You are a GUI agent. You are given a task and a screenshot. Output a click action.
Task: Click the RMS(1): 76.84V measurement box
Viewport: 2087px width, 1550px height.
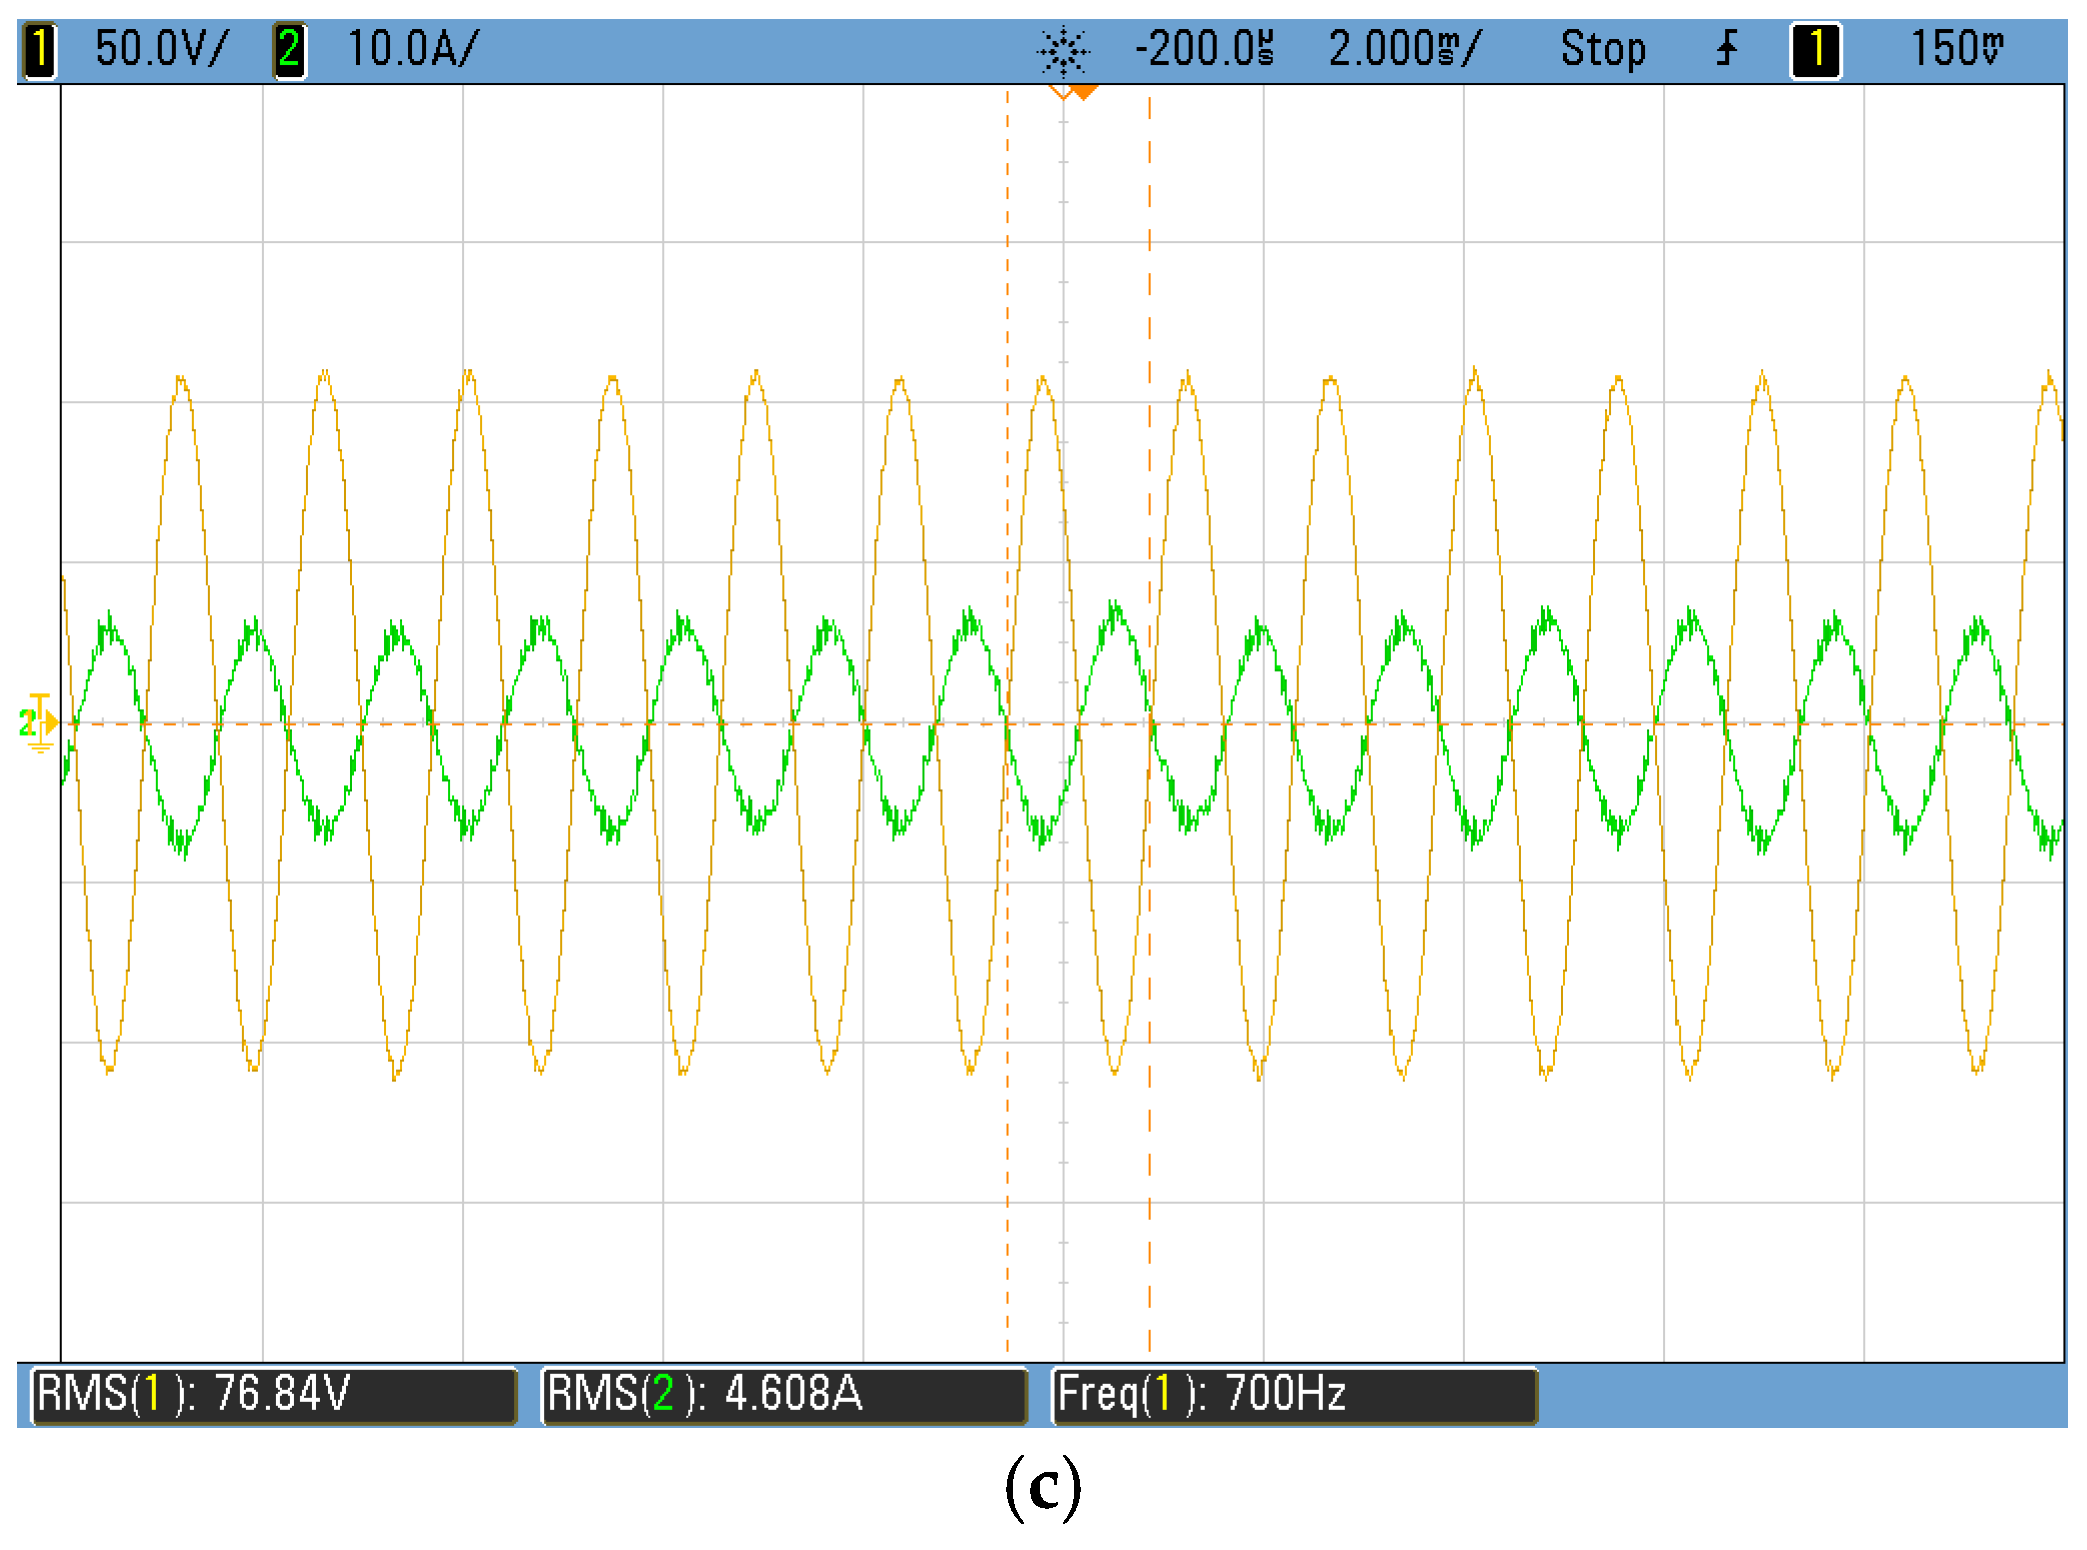point(274,1394)
